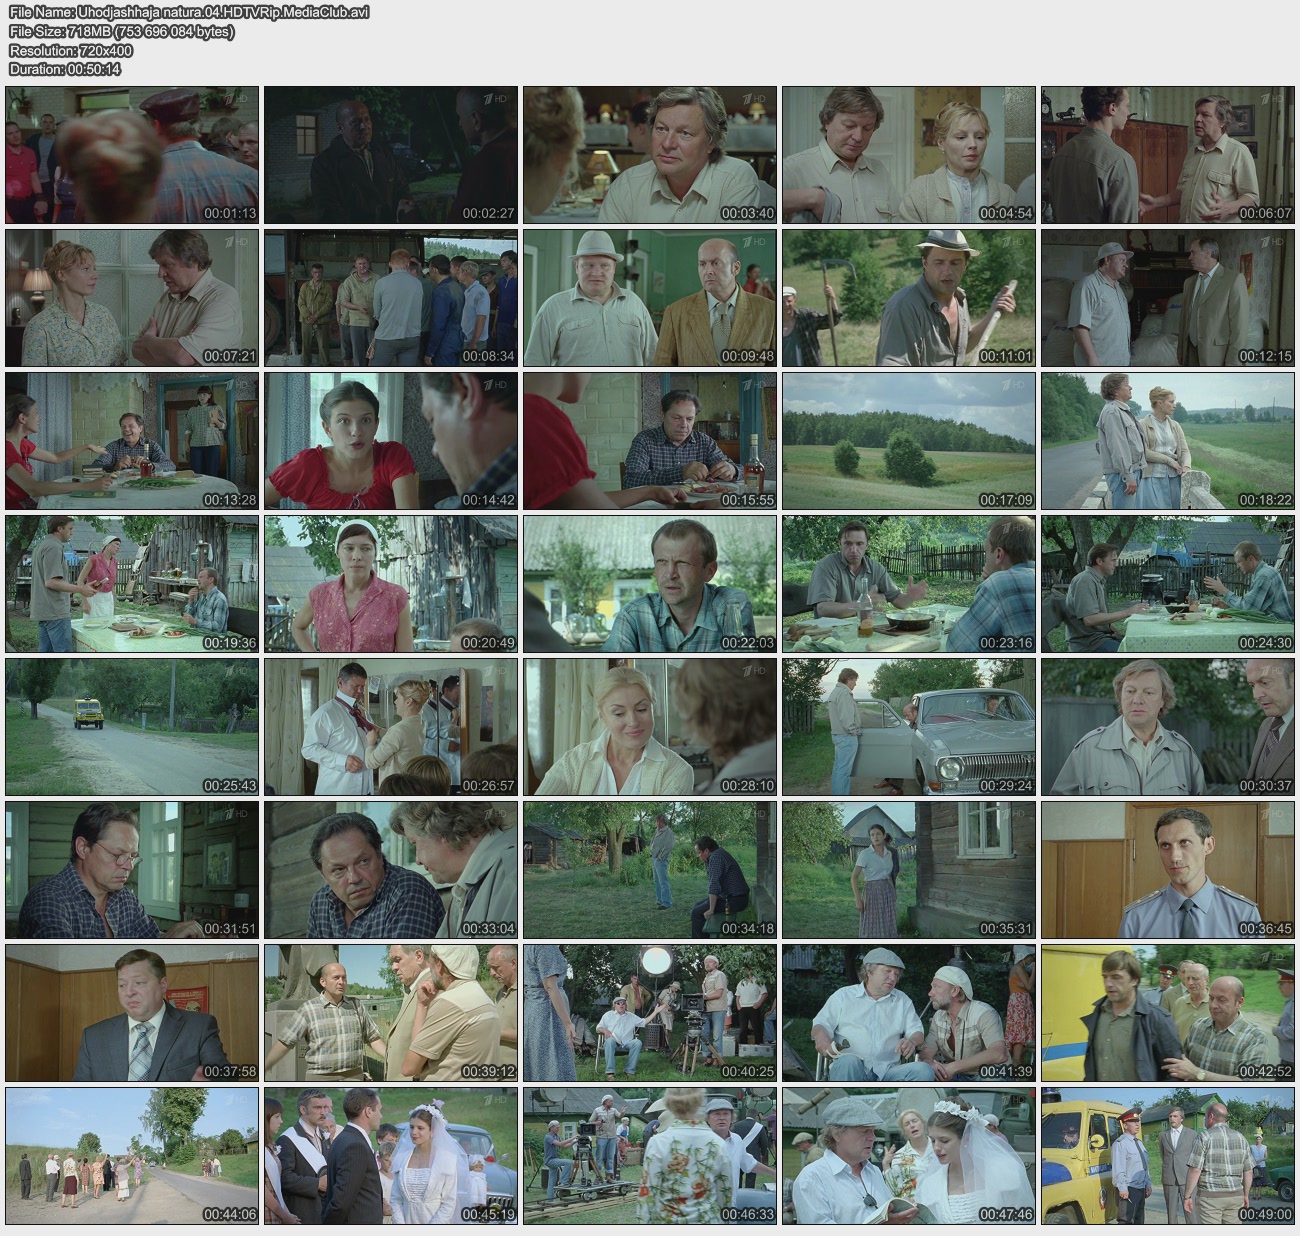Click the smiling blonde woman thumbnail at 00:28:10

[650, 727]
